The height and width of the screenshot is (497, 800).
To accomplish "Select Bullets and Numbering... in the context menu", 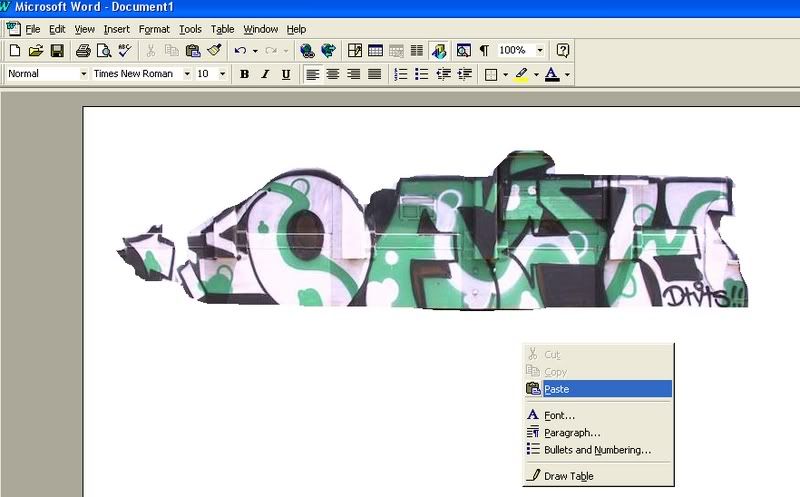I will (x=597, y=450).
